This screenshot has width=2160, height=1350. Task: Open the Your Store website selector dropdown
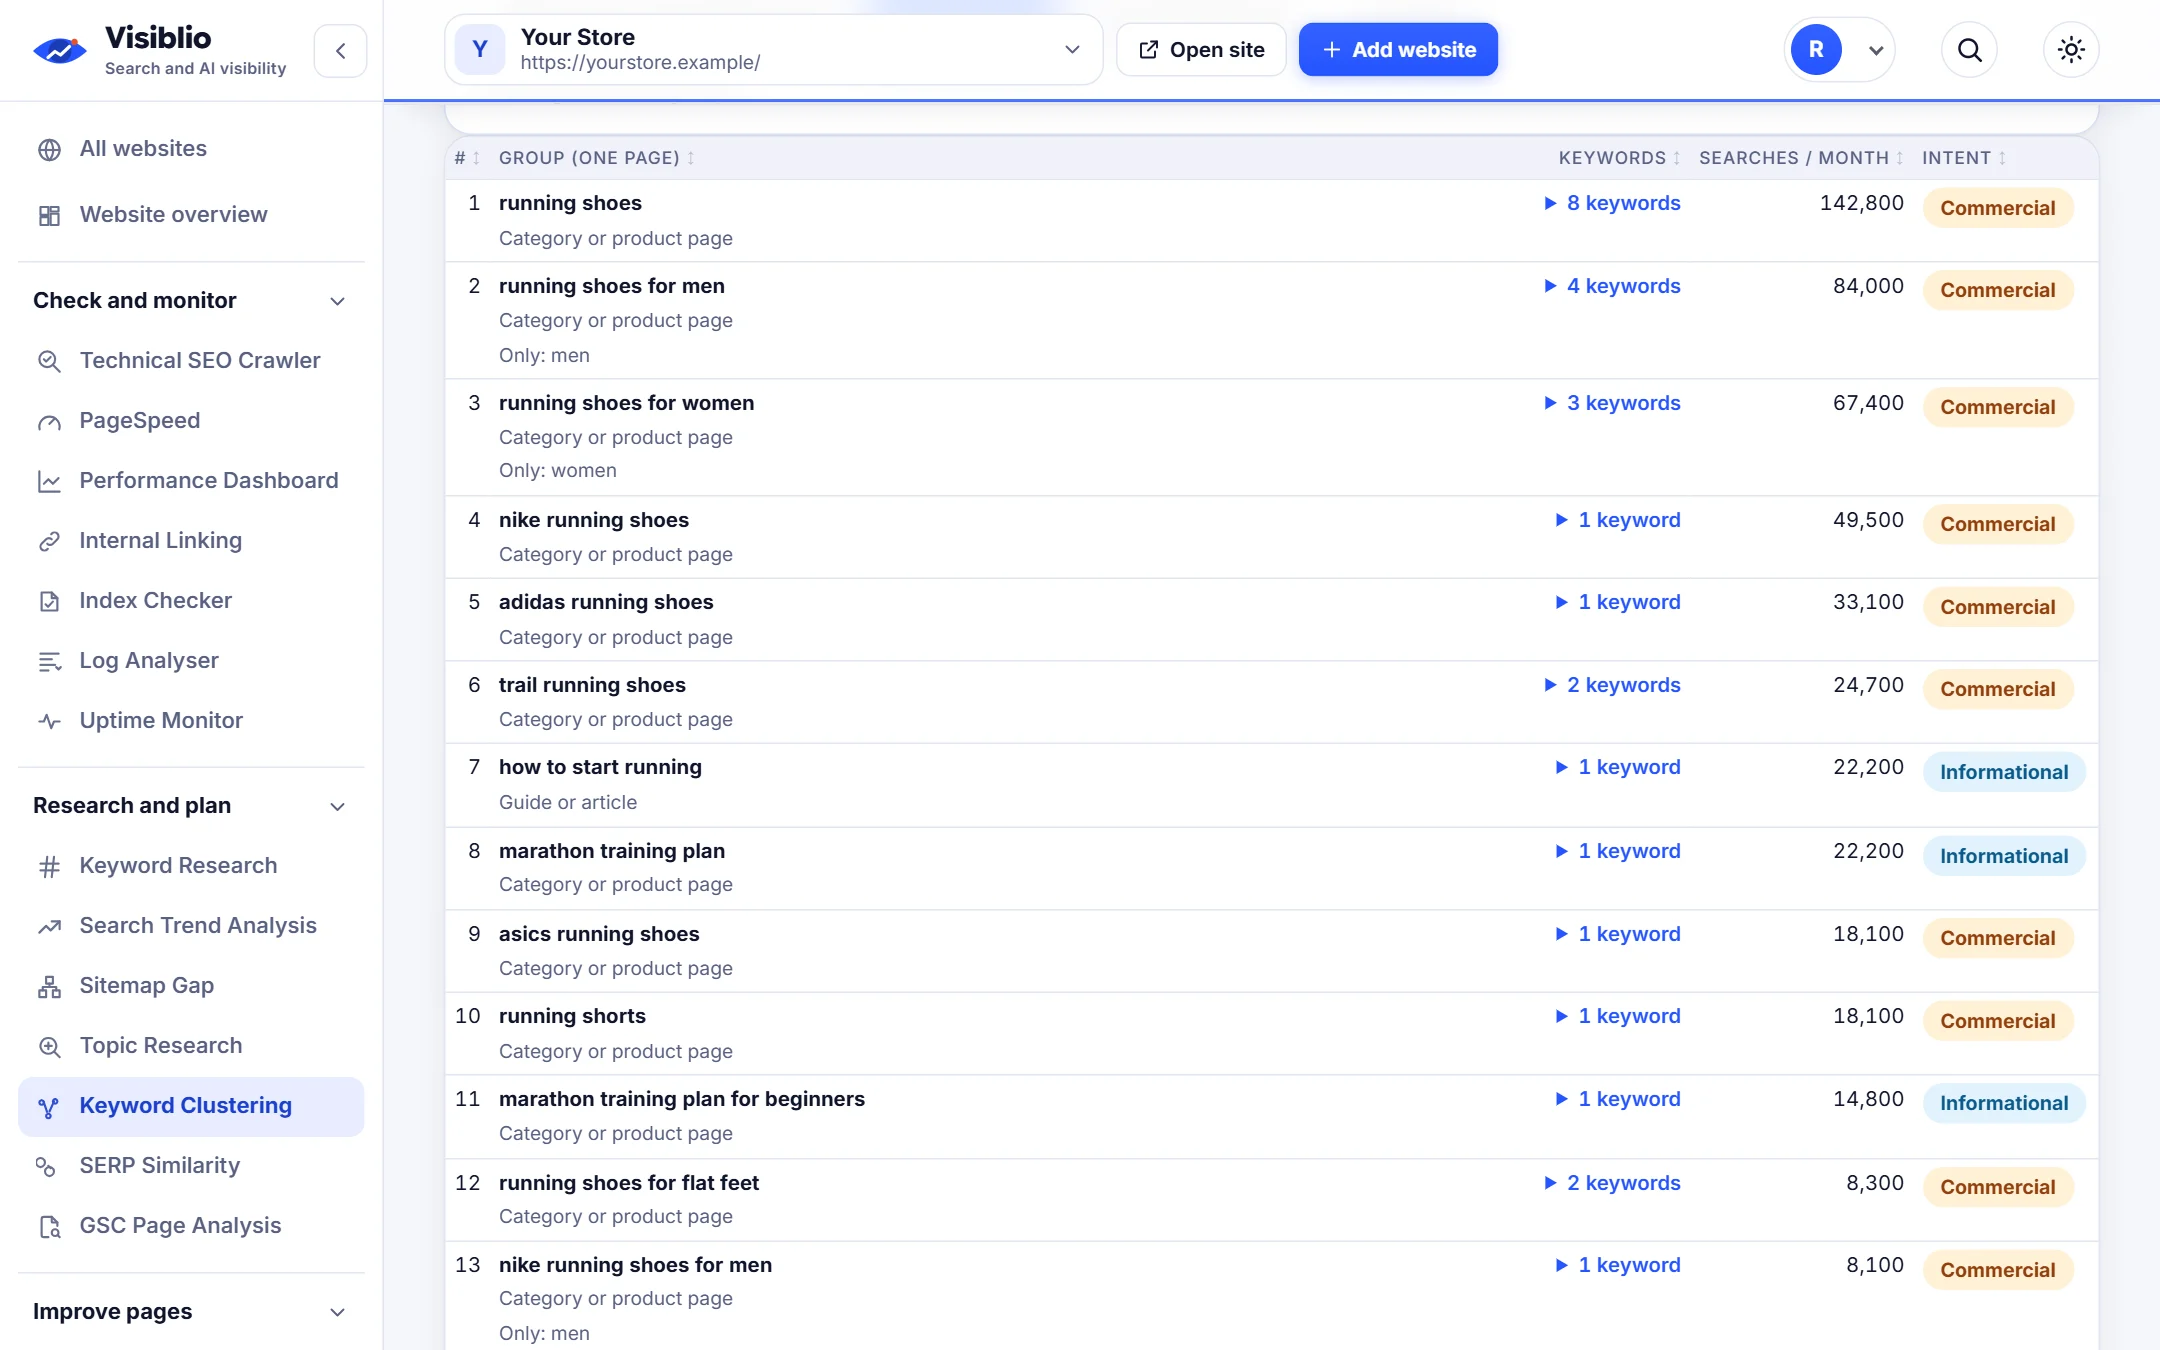tap(773, 50)
